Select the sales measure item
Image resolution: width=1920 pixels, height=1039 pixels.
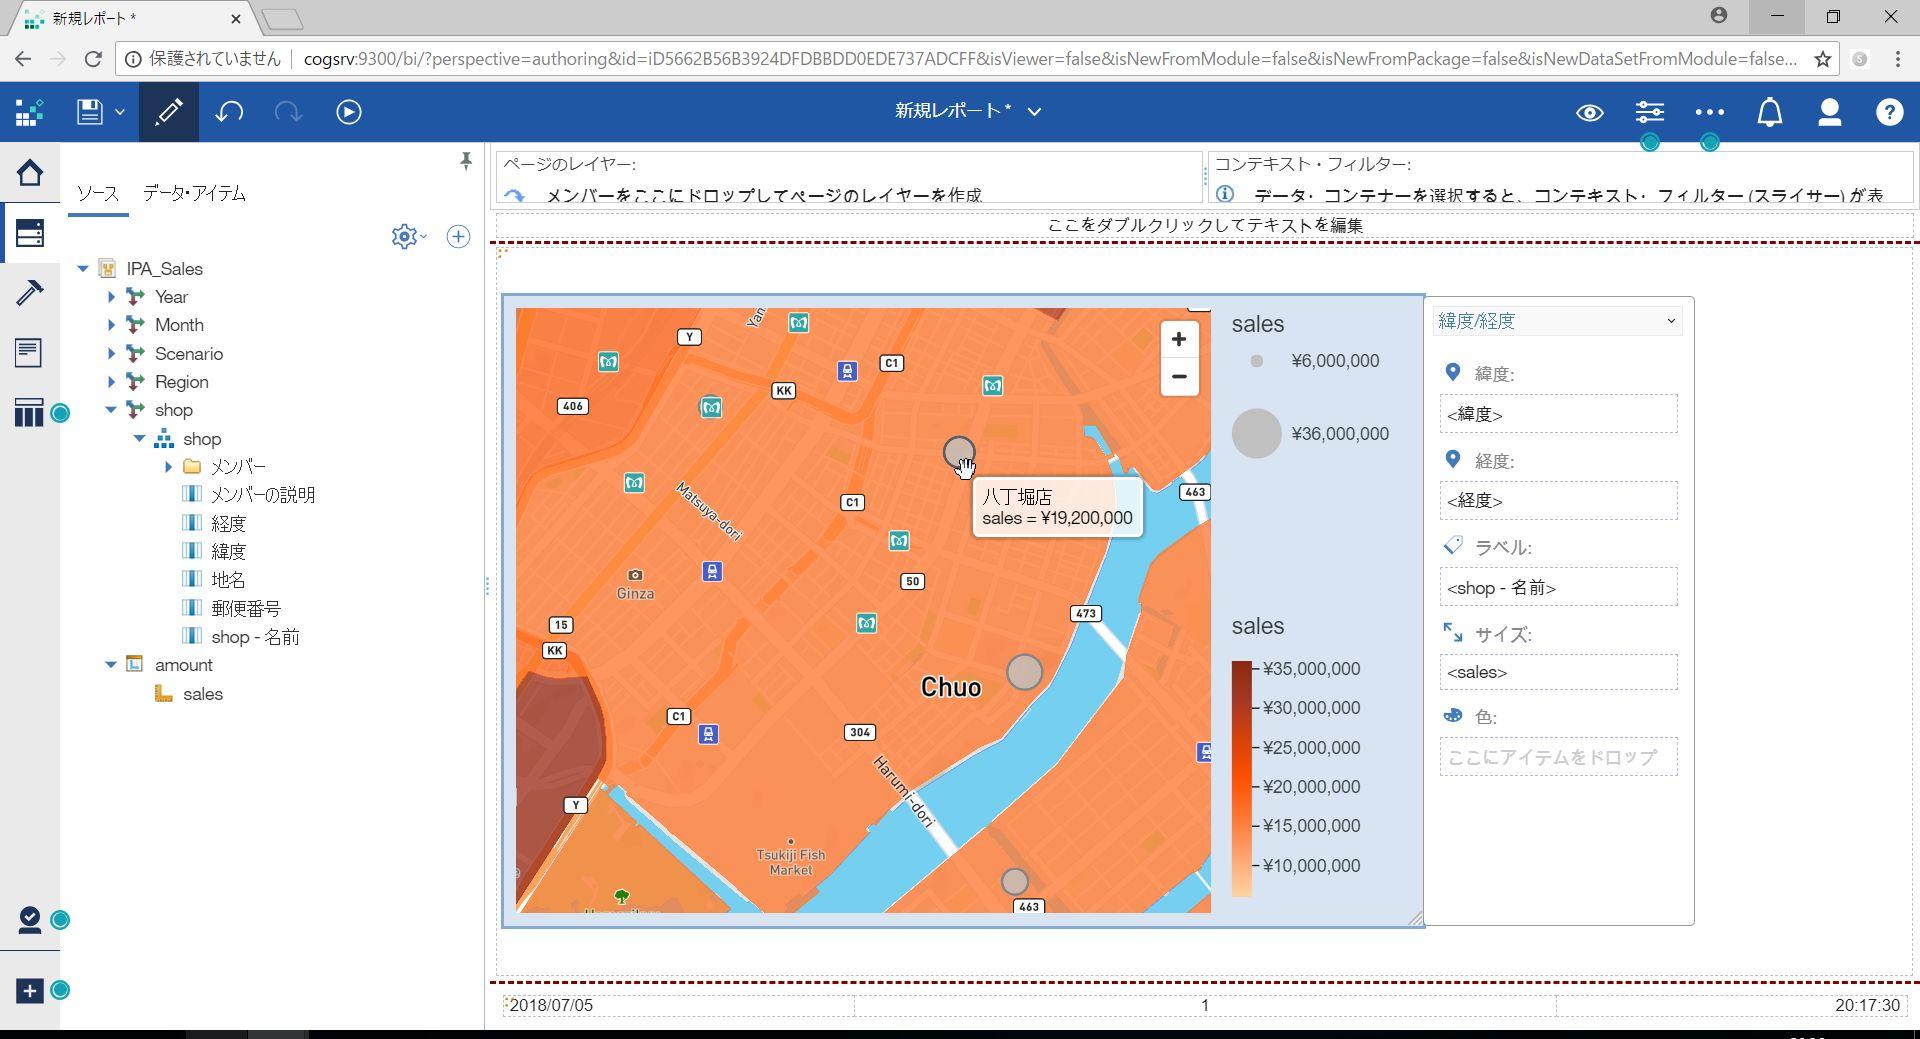point(203,694)
